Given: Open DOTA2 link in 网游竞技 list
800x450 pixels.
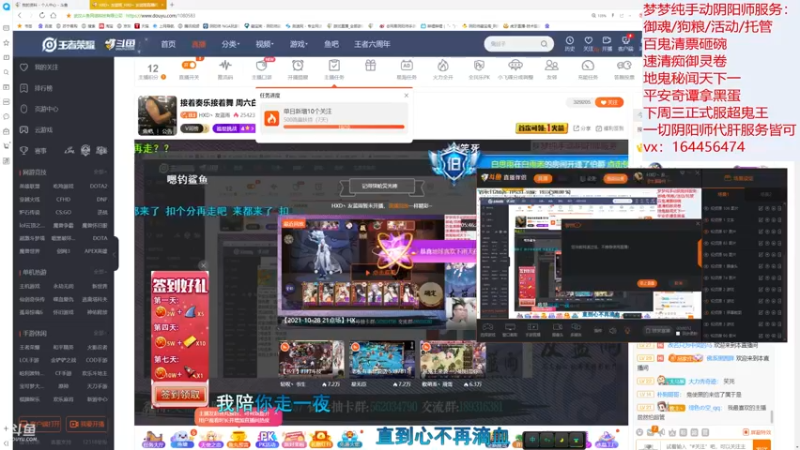Looking at the screenshot, I should pyautogui.click(x=98, y=186).
